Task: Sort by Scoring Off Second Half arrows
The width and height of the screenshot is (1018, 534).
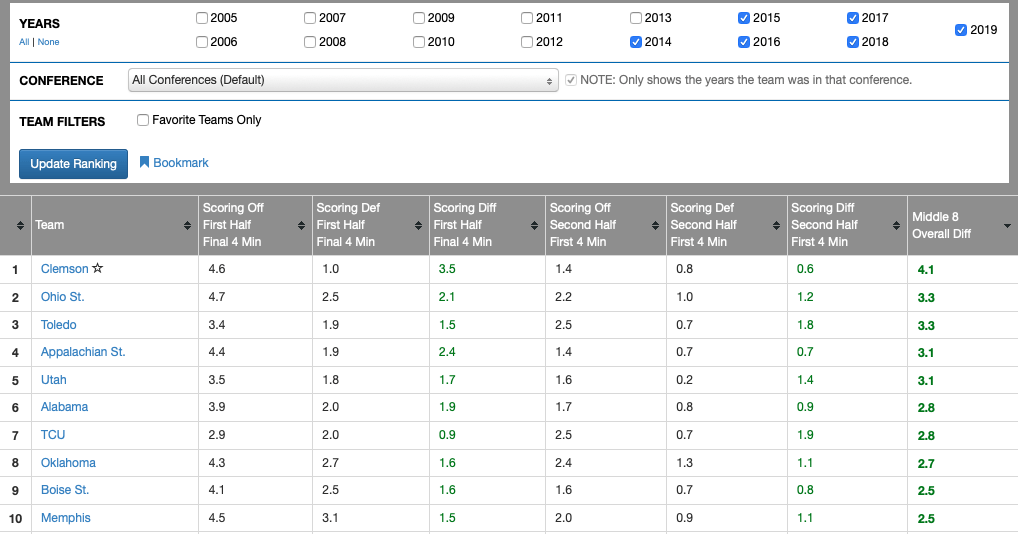Action: point(655,225)
